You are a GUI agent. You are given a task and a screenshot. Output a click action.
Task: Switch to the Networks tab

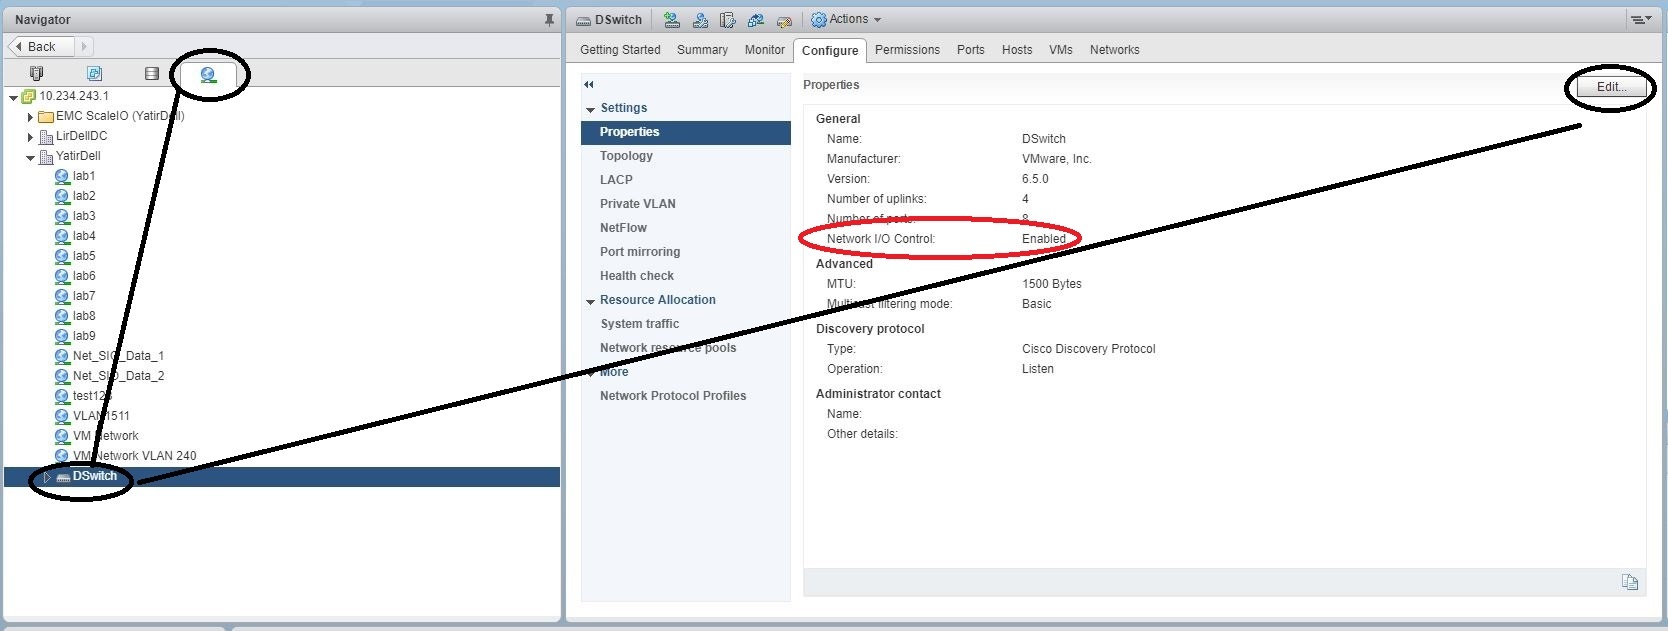click(x=1115, y=50)
